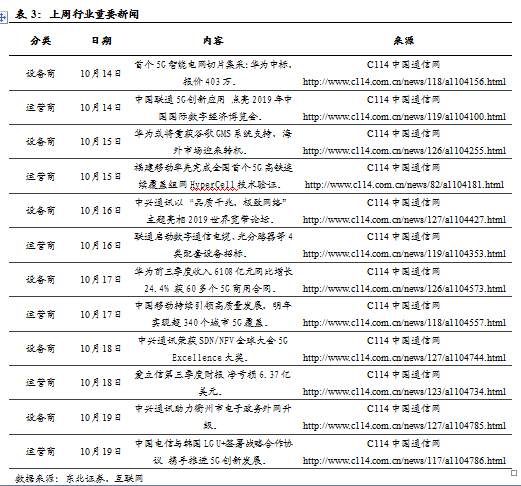The image size is (521, 486).
Task: Click text 中兴通讯荣获SDN/NFV全球大会5G
Action: [213, 341]
